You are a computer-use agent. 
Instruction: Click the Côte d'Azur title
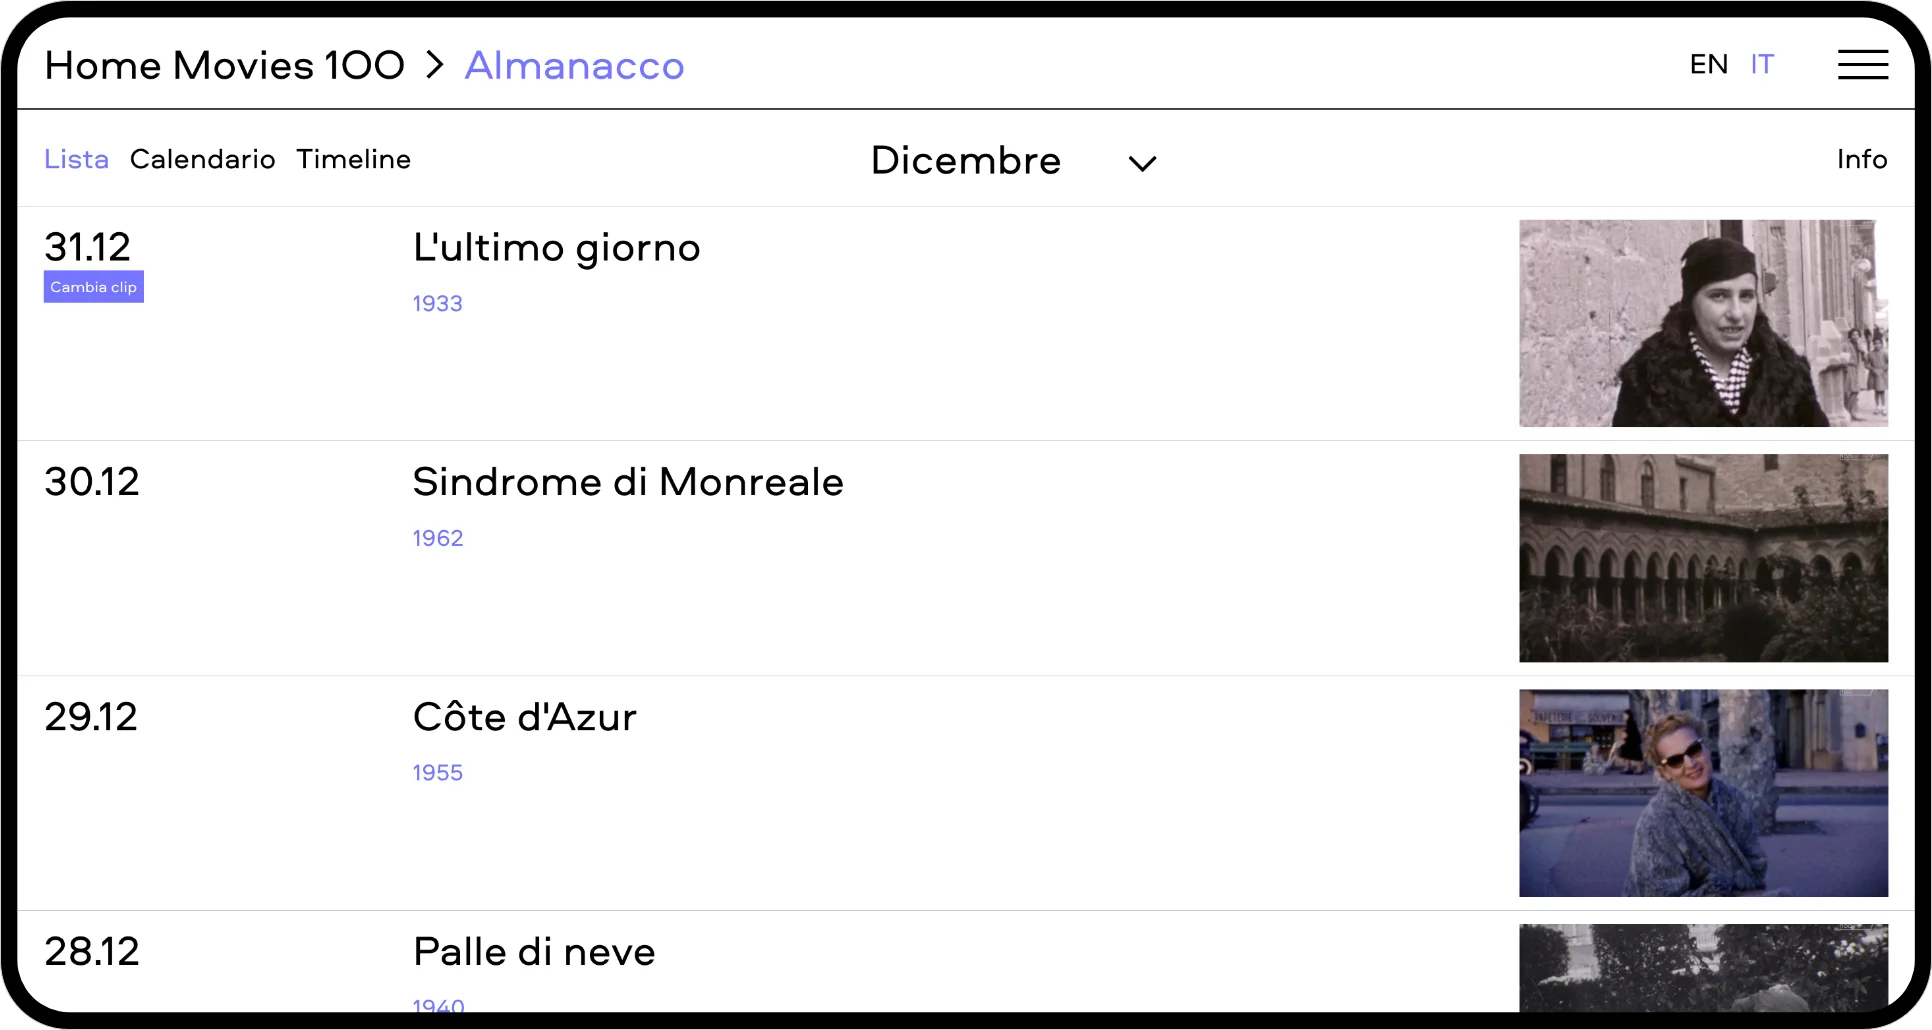tap(524, 717)
